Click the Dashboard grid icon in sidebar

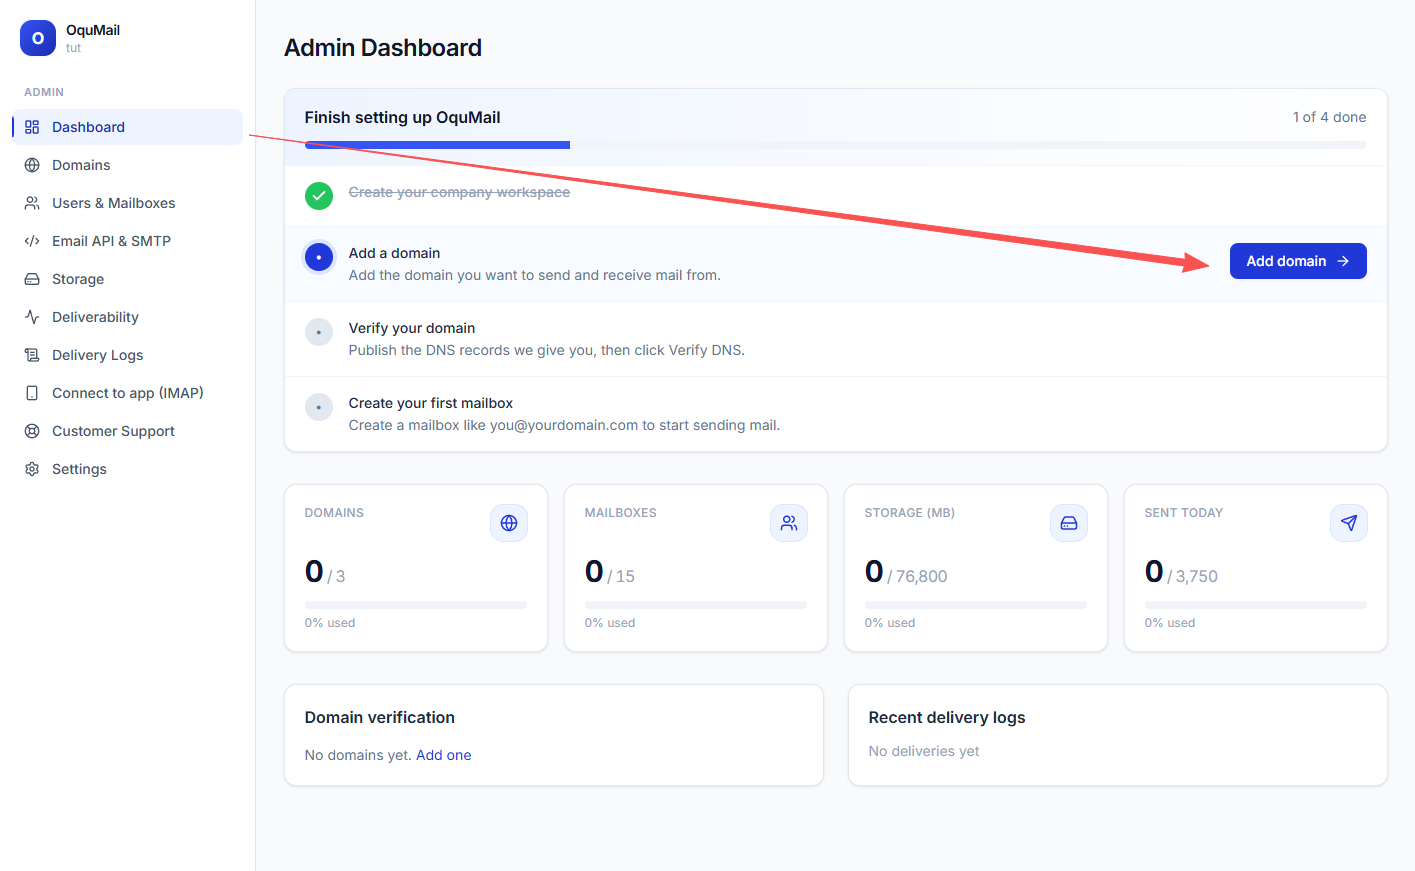pos(32,127)
